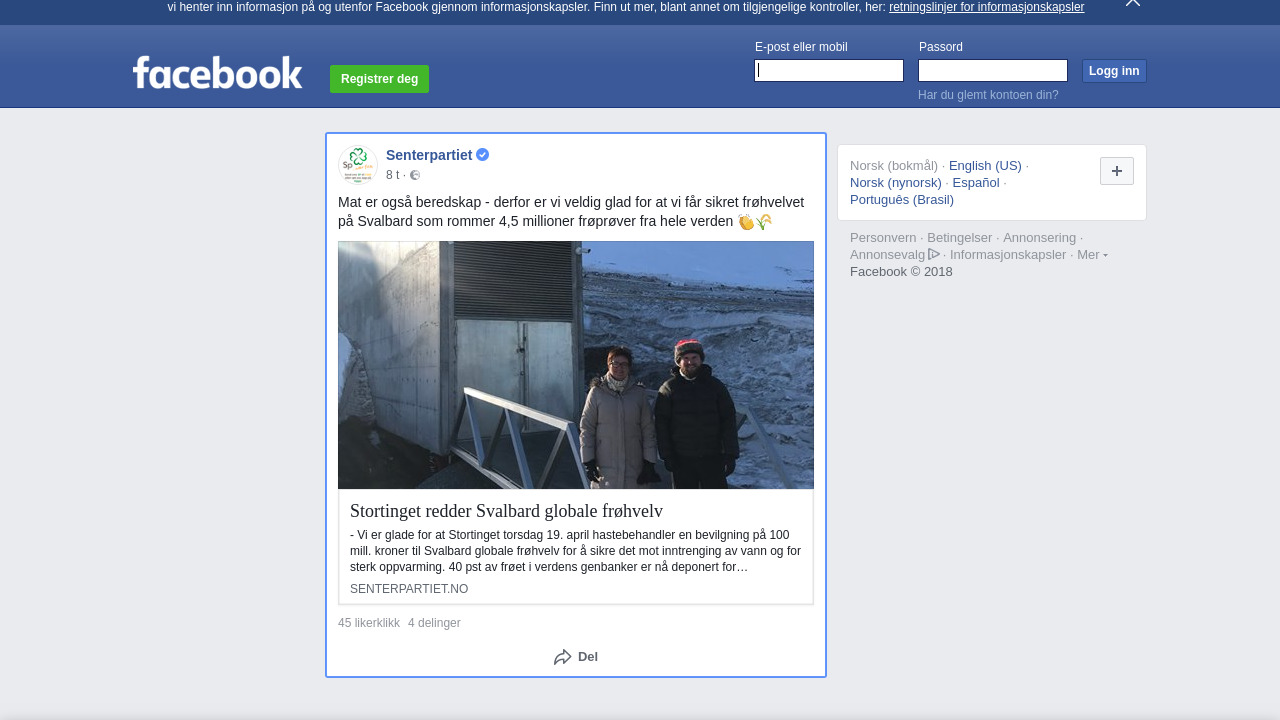Click the Facebook logo

pos(217,72)
